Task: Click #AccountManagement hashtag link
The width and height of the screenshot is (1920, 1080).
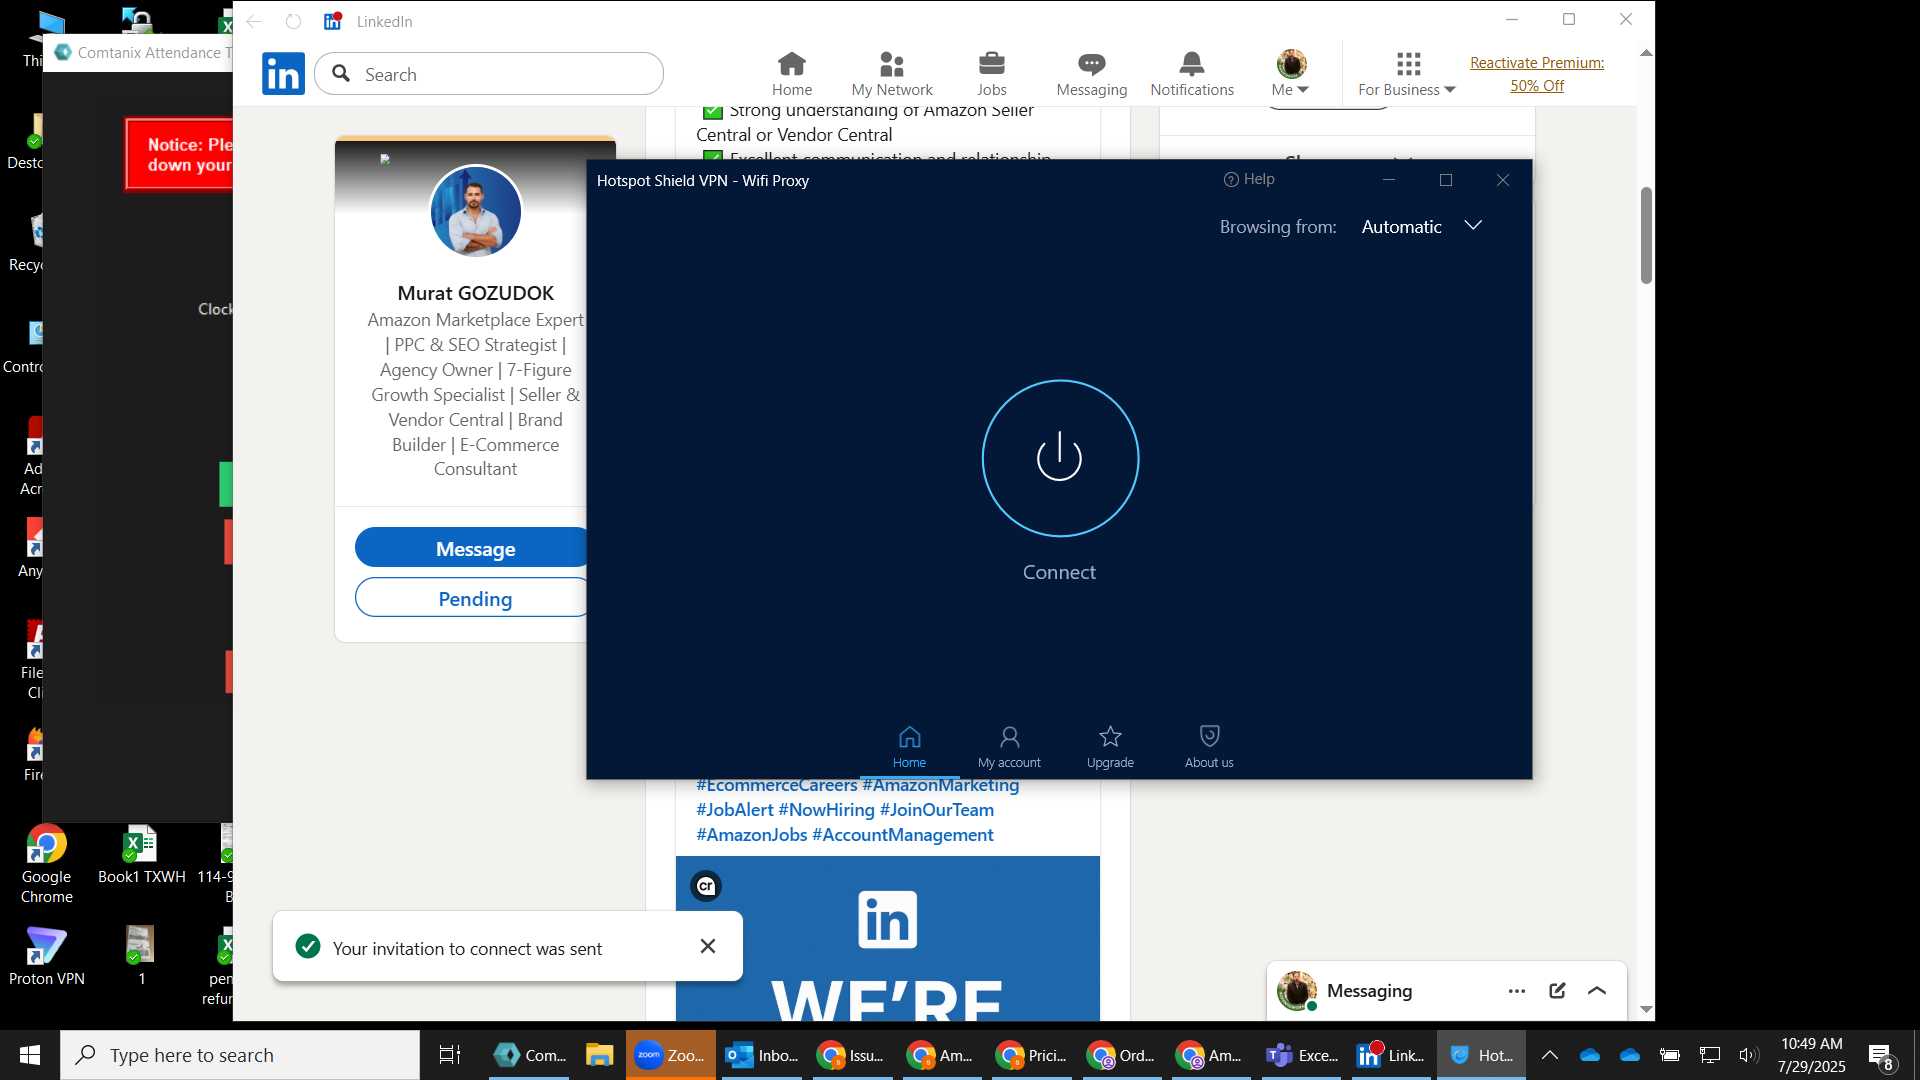Action: (902, 835)
